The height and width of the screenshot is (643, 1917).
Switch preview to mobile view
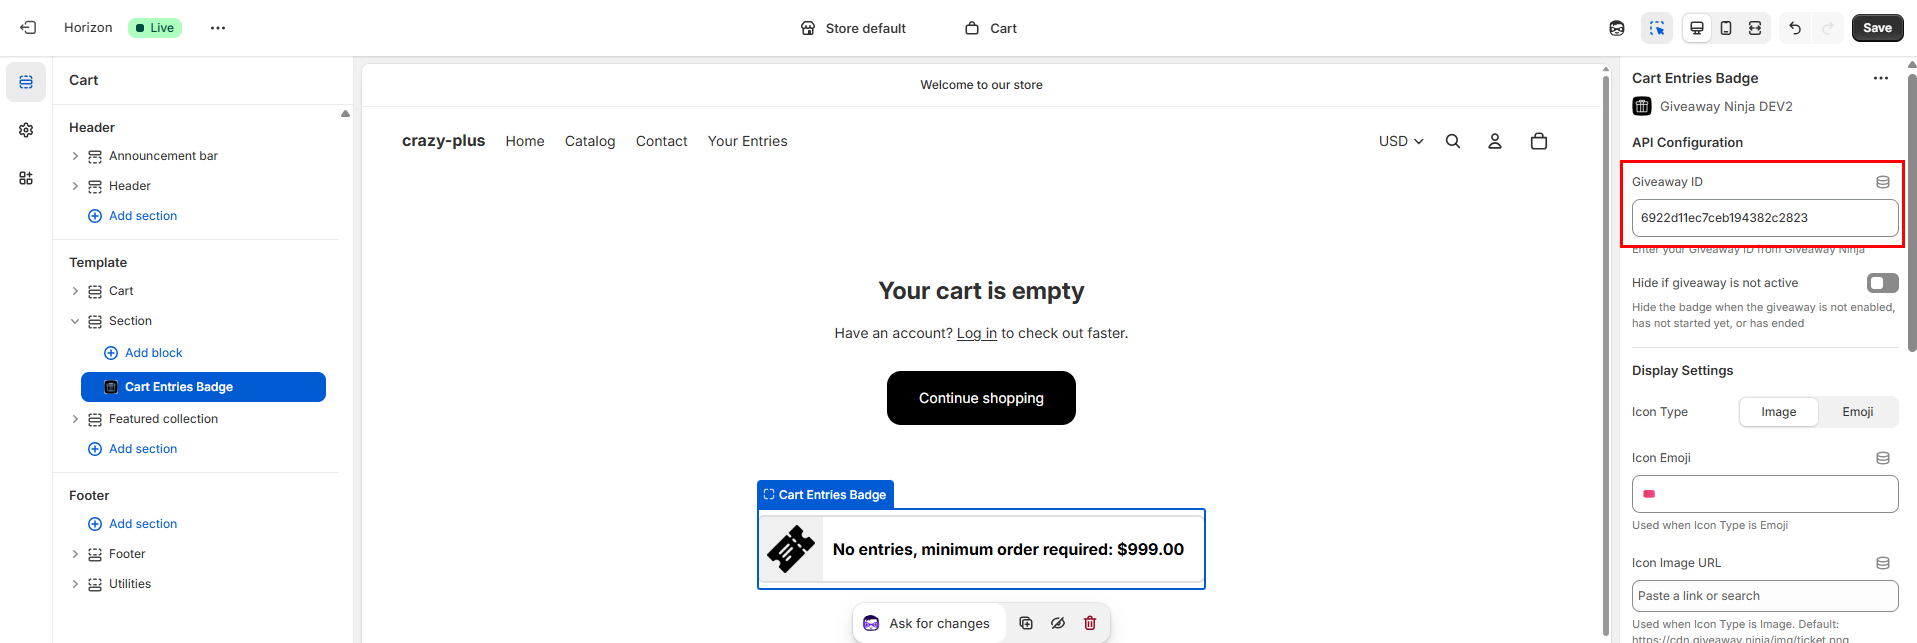(x=1726, y=28)
